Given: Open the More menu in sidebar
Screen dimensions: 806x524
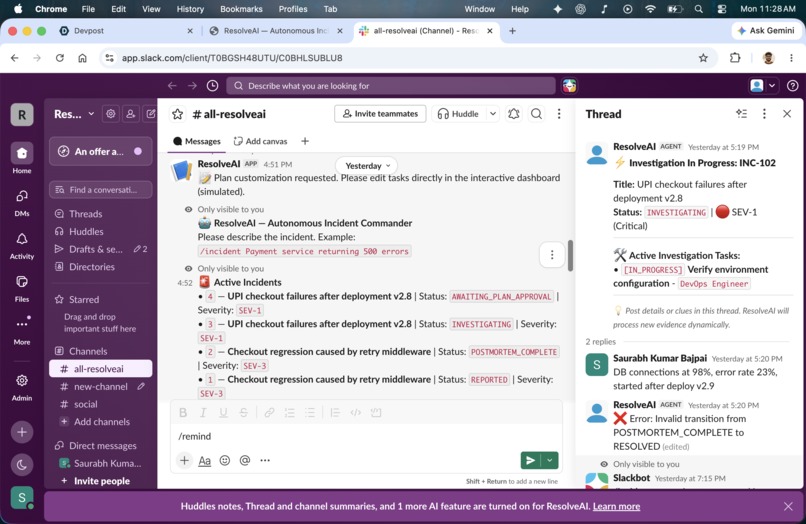Looking at the screenshot, I should coord(22,330).
